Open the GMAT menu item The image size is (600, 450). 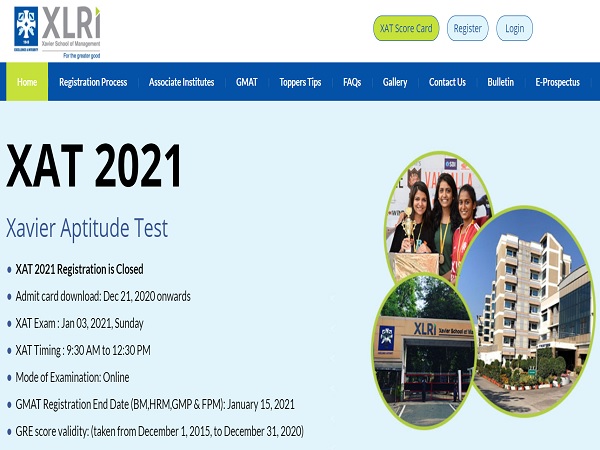(x=247, y=82)
